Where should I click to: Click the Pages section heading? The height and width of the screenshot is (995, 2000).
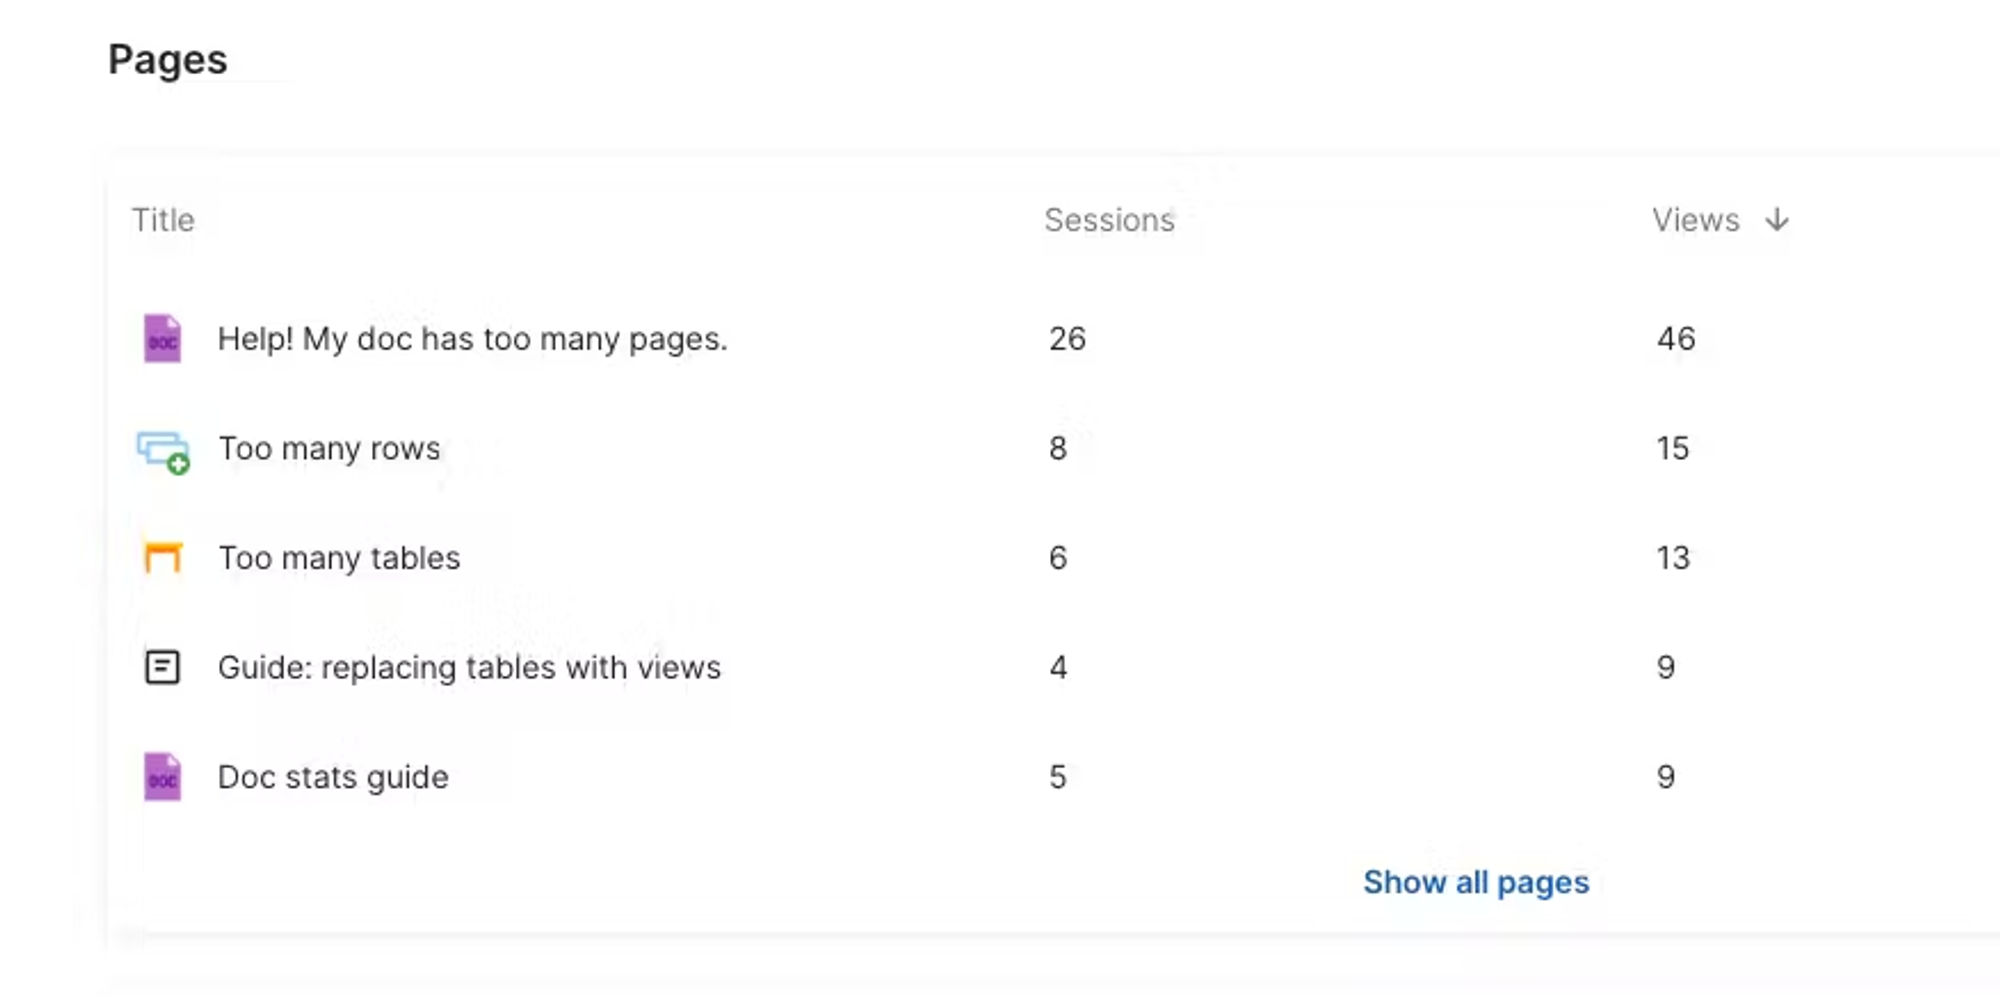tap(168, 59)
